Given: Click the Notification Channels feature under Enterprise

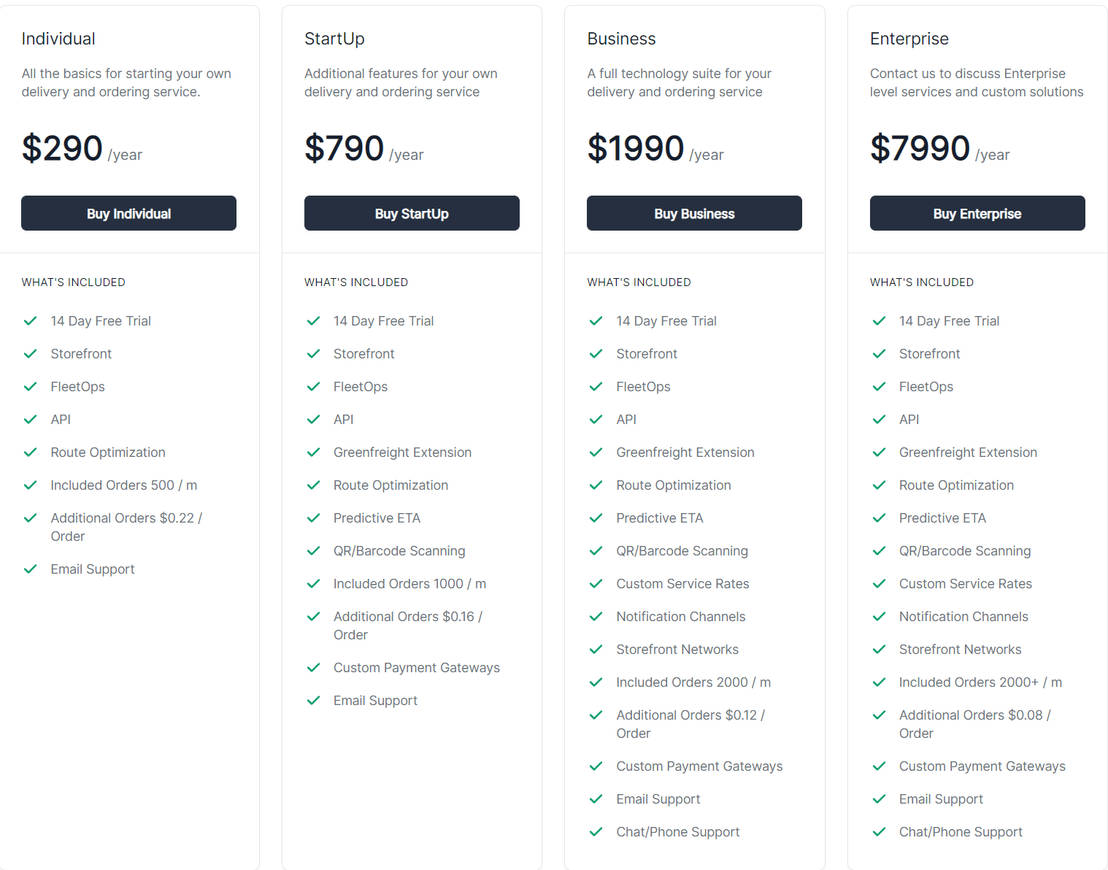Looking at the screenshot, I should click(x=963, y=617).
